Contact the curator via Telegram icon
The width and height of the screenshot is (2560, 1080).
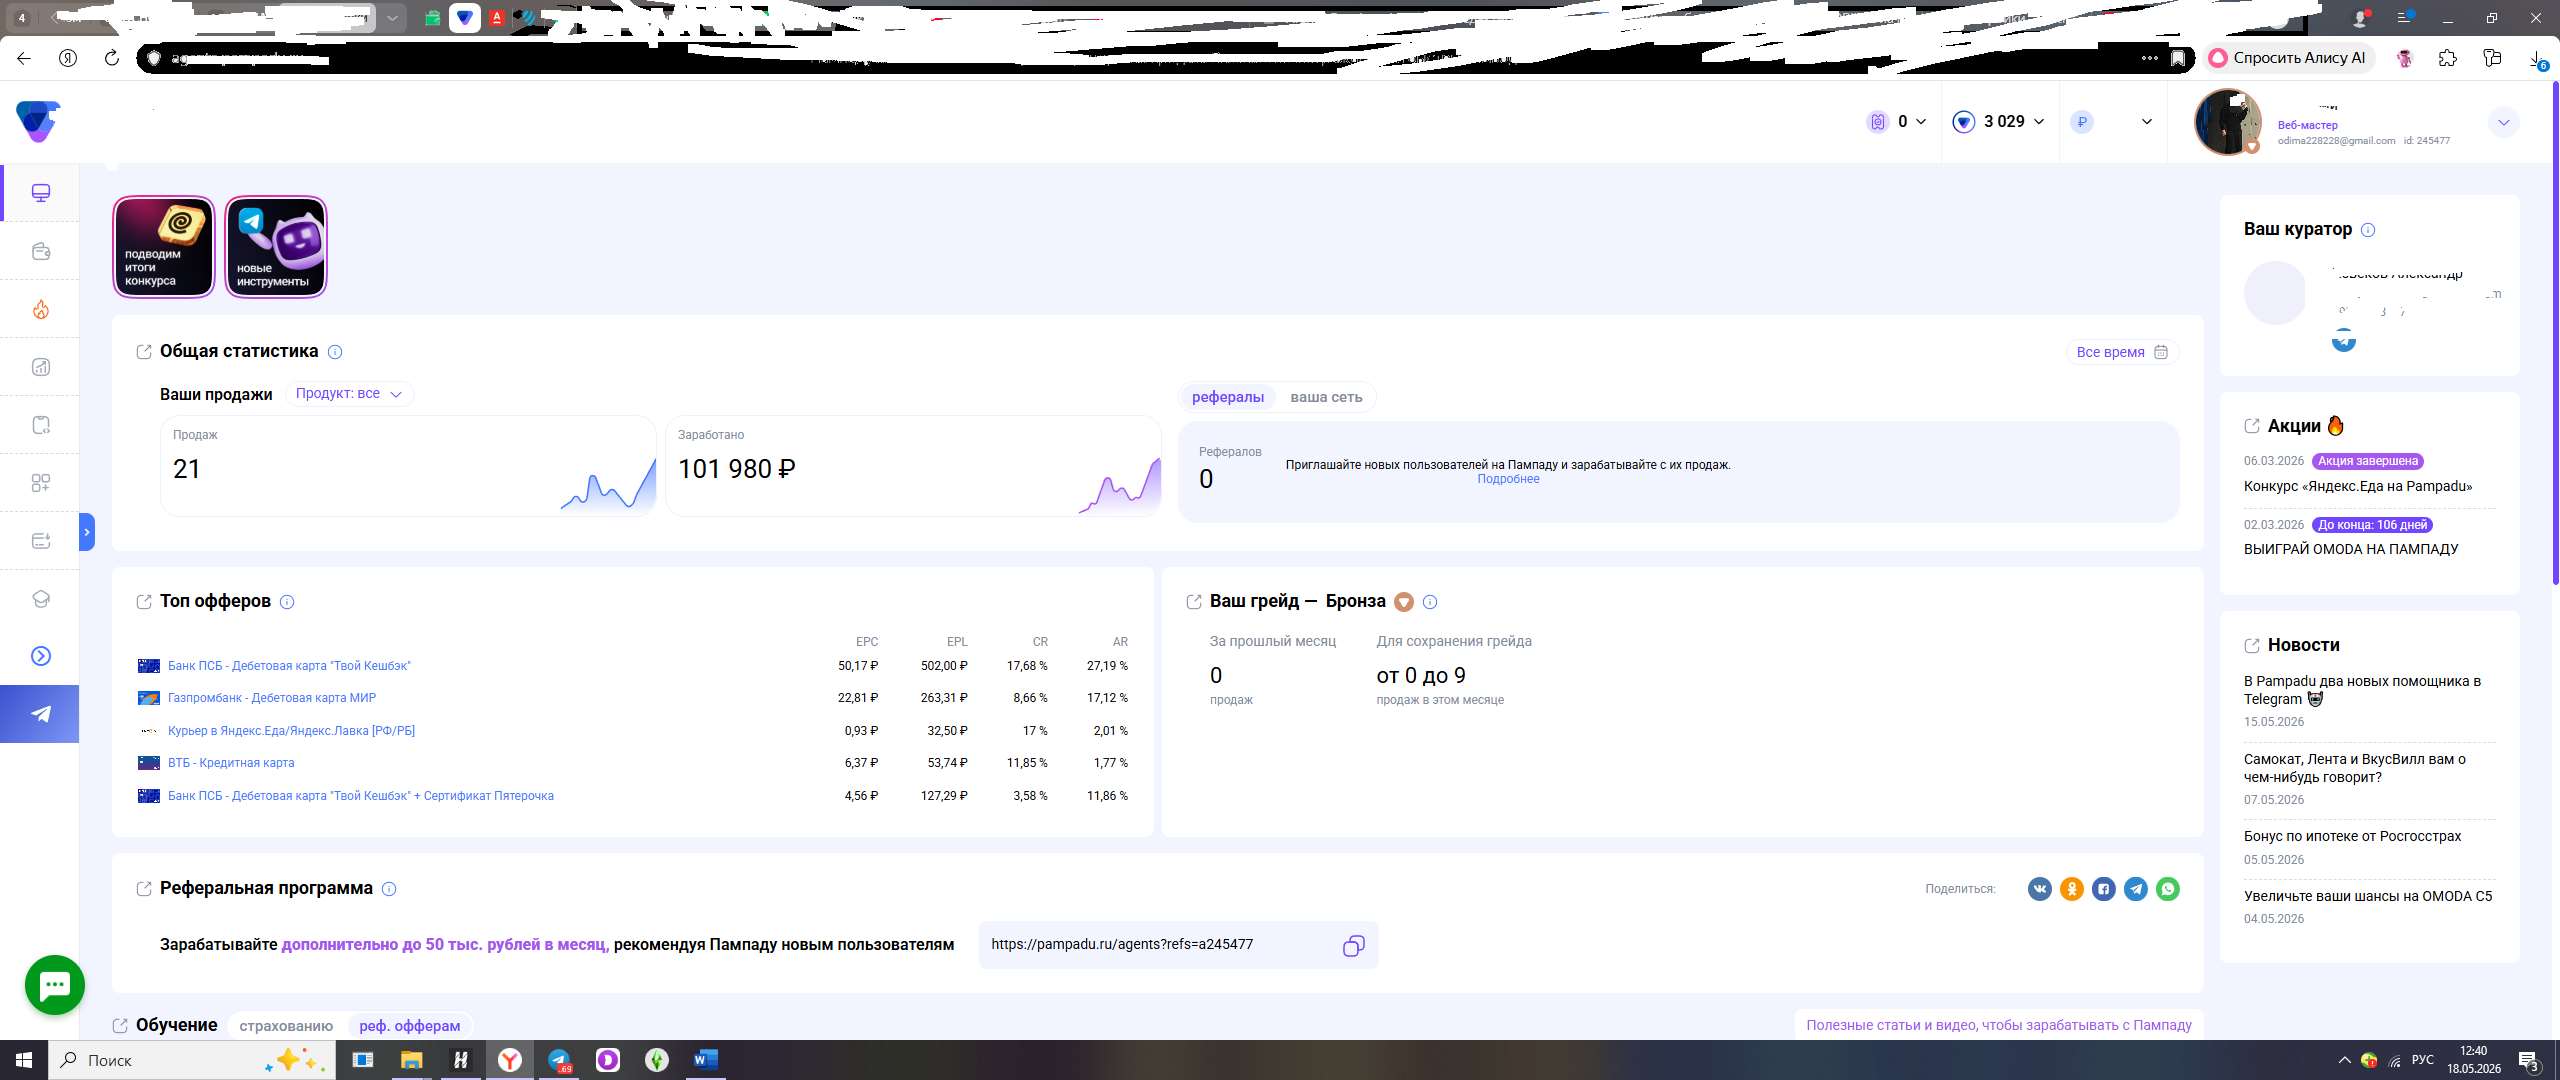(x=2344, y=341)
